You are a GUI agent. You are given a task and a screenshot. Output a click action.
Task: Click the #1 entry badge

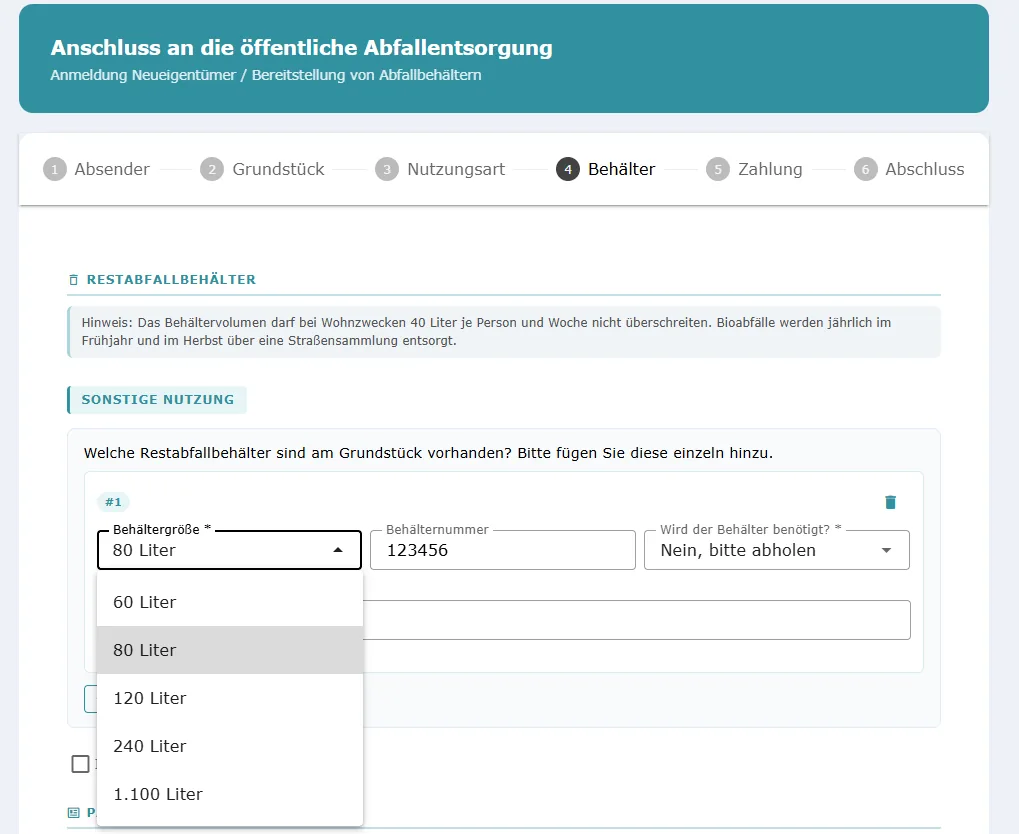(114, 502)
